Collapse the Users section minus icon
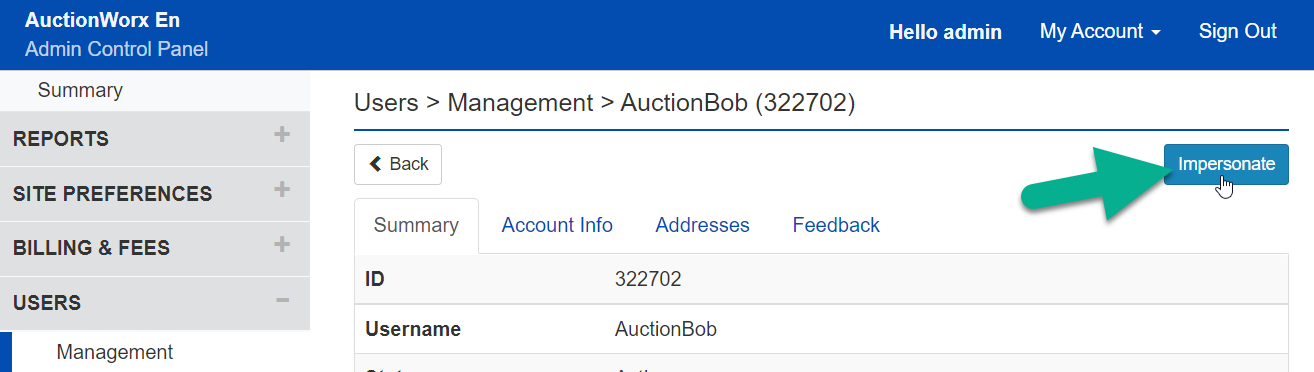This screenshot has width=1314, height=372. [x=282, y=300]
